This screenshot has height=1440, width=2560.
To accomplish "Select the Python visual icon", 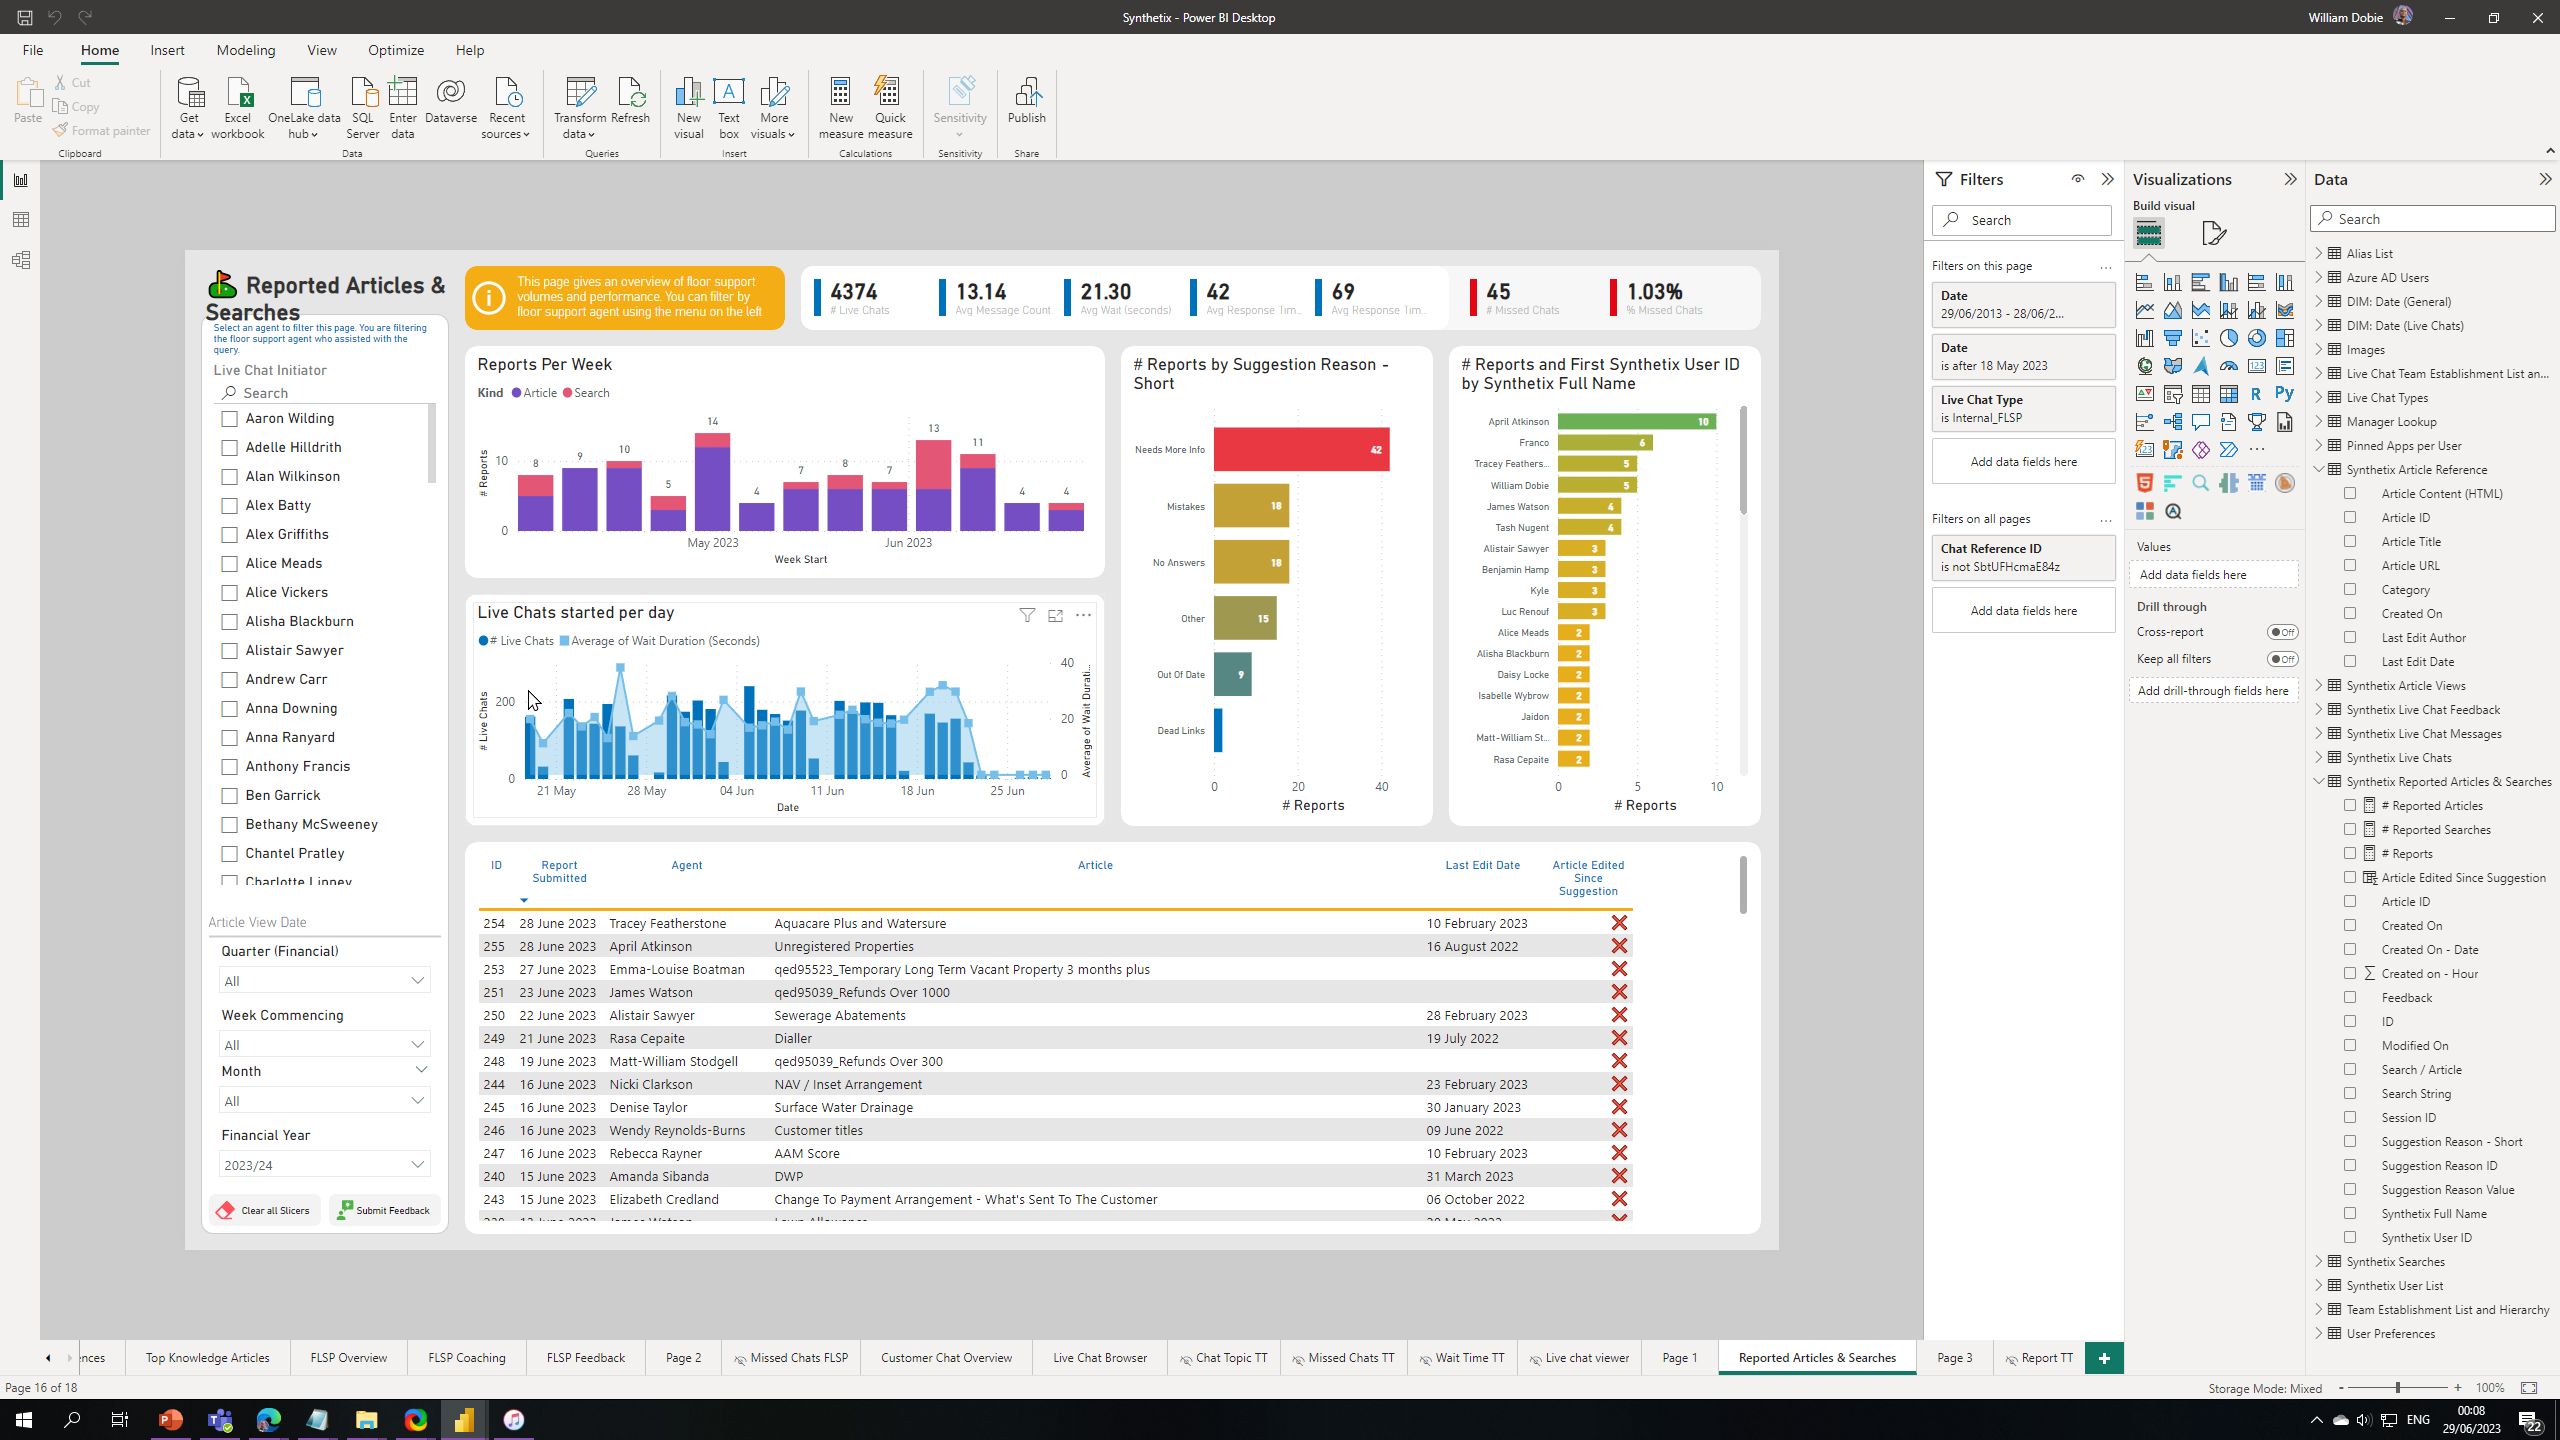I will click(2284, 394).
